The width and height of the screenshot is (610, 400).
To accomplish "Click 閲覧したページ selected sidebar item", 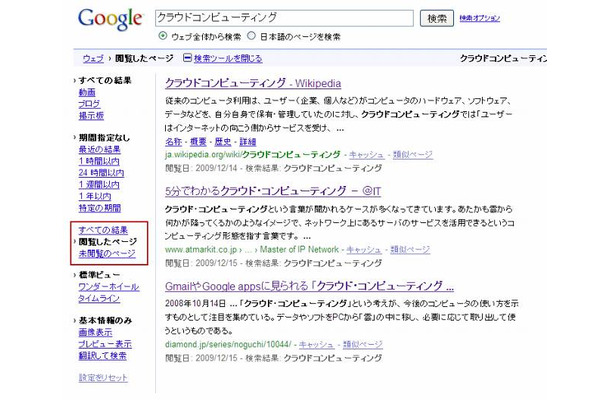I will click(x=108, y=242).
